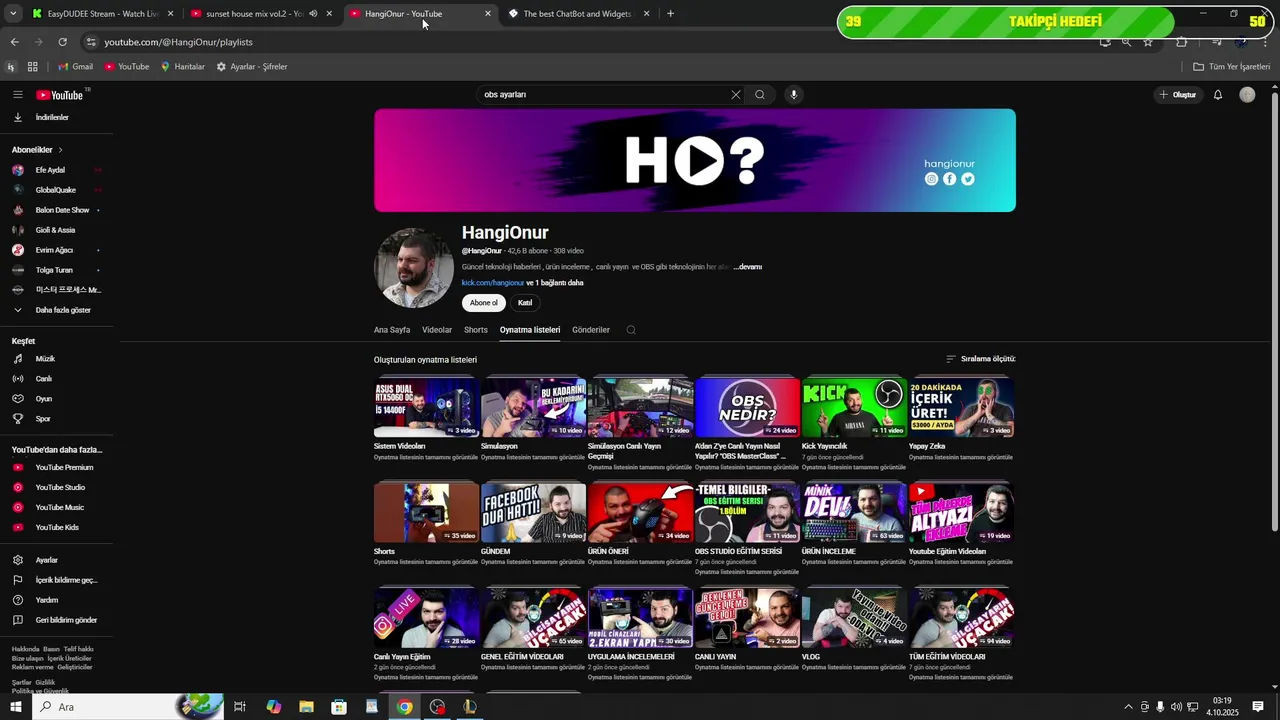1280x720 pixels.
Task: Click the Abone ol subscribe button
Action: click(x=484, y=303)
